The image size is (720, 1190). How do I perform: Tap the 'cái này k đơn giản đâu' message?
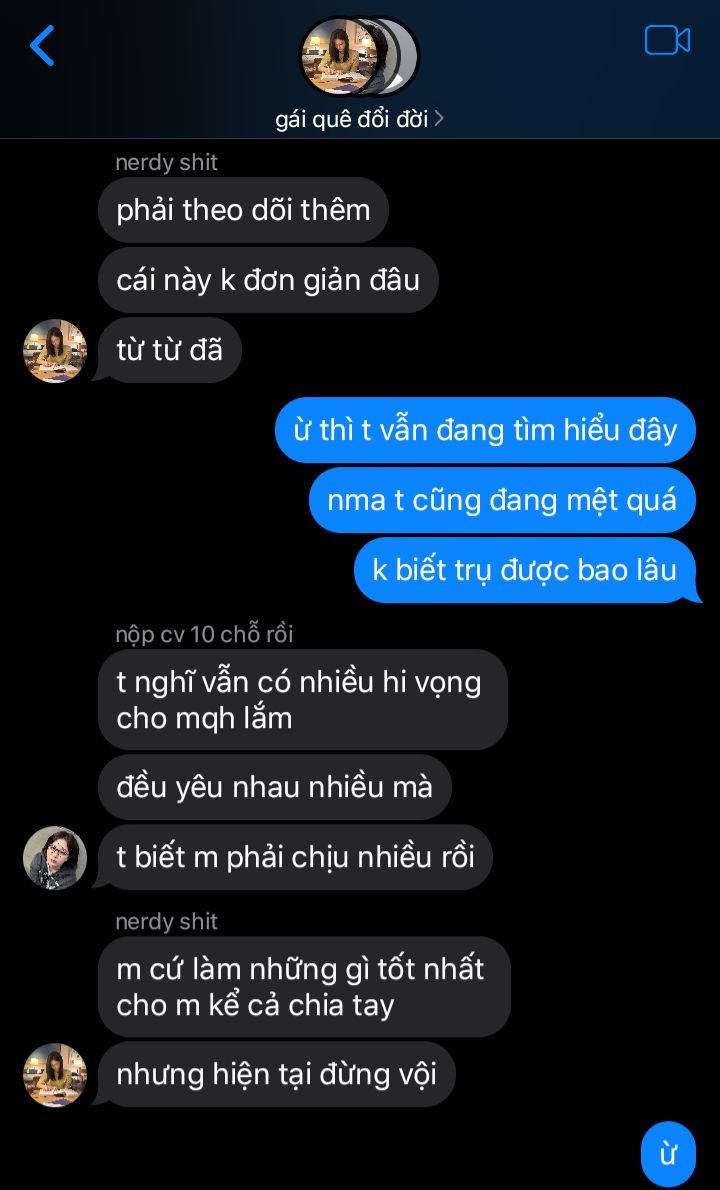pyautogui.click(x=268, y=280)
